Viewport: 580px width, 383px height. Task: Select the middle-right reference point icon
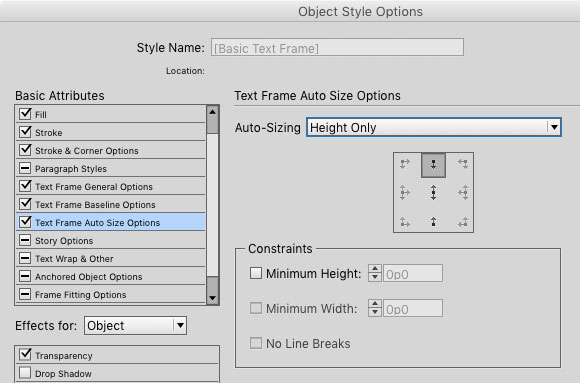pos(463,192)
